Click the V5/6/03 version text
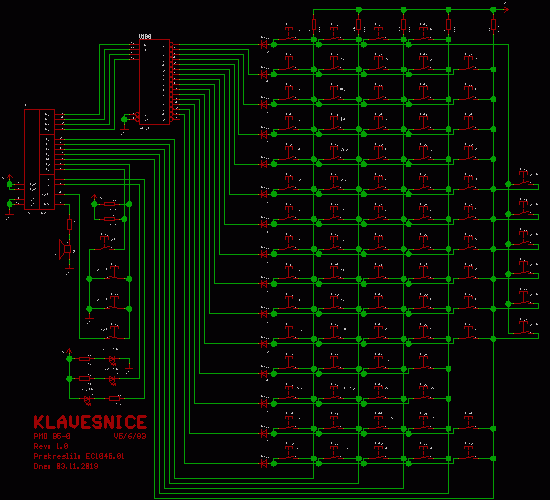The height and width of the screenshot is (500, 550). (x=130, y=436)
